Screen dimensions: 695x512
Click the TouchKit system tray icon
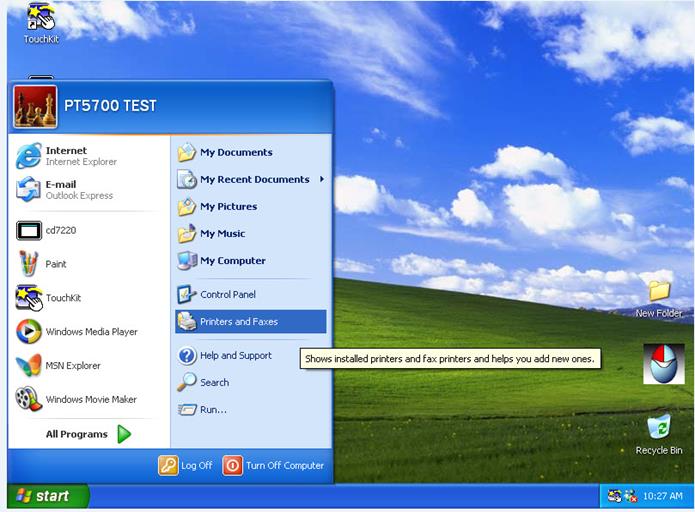[x=614, y=496]
